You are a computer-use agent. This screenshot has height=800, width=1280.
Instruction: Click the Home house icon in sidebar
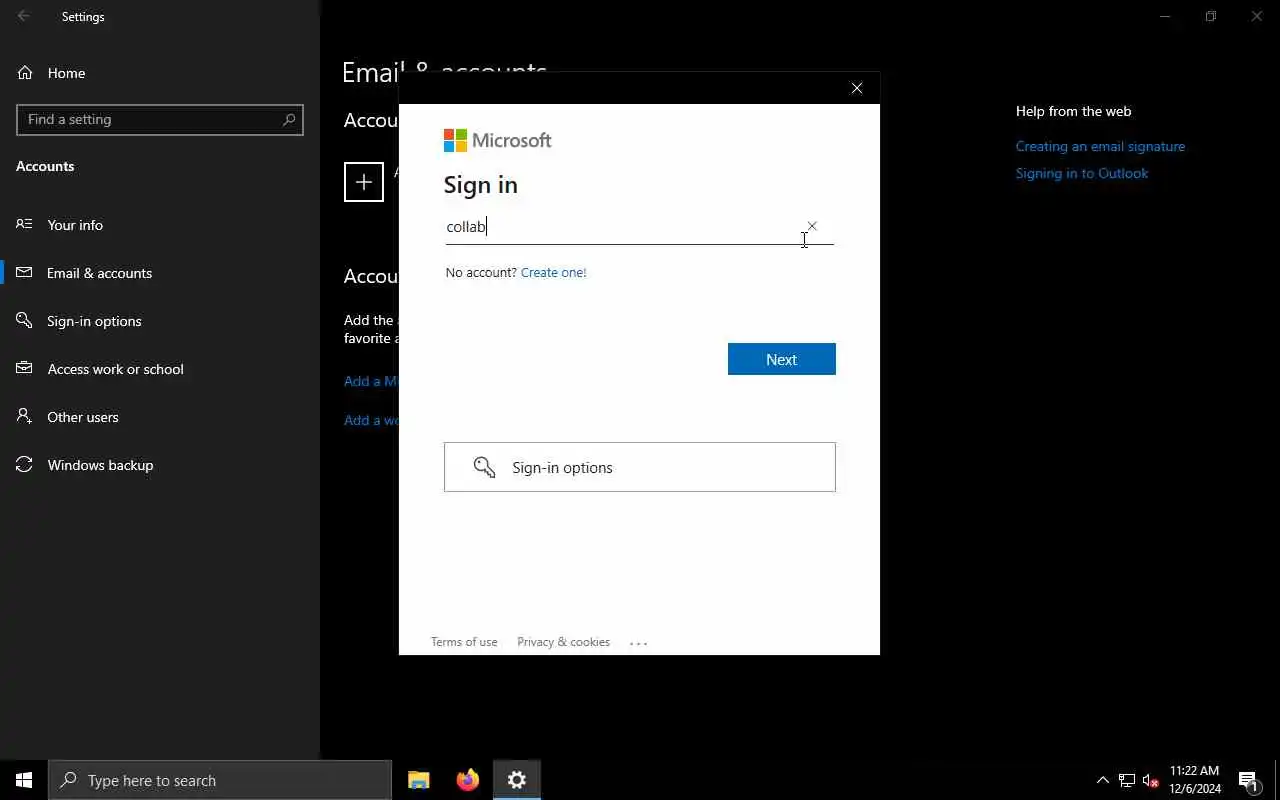point(25,73)
